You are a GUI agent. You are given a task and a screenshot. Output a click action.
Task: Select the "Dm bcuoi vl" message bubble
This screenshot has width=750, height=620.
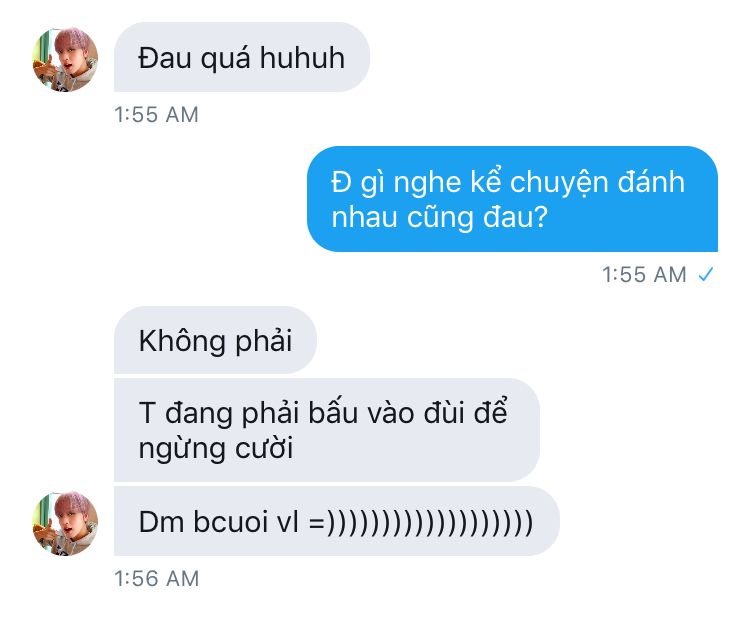click(337, 521)
